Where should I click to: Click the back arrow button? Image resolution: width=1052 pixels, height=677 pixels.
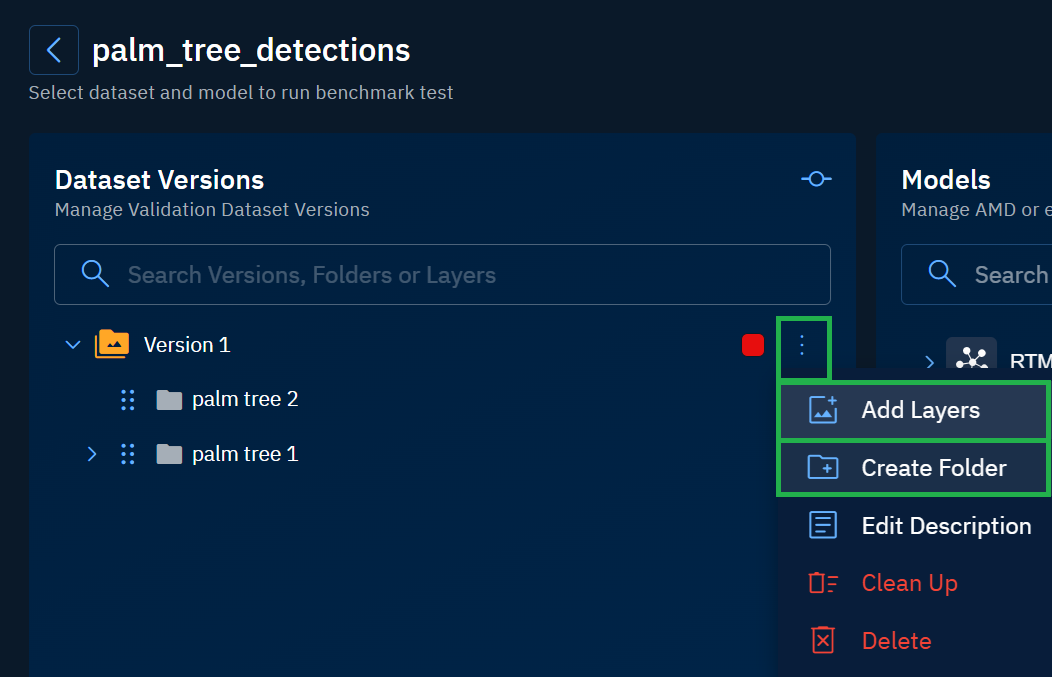(x=54, y=50)
